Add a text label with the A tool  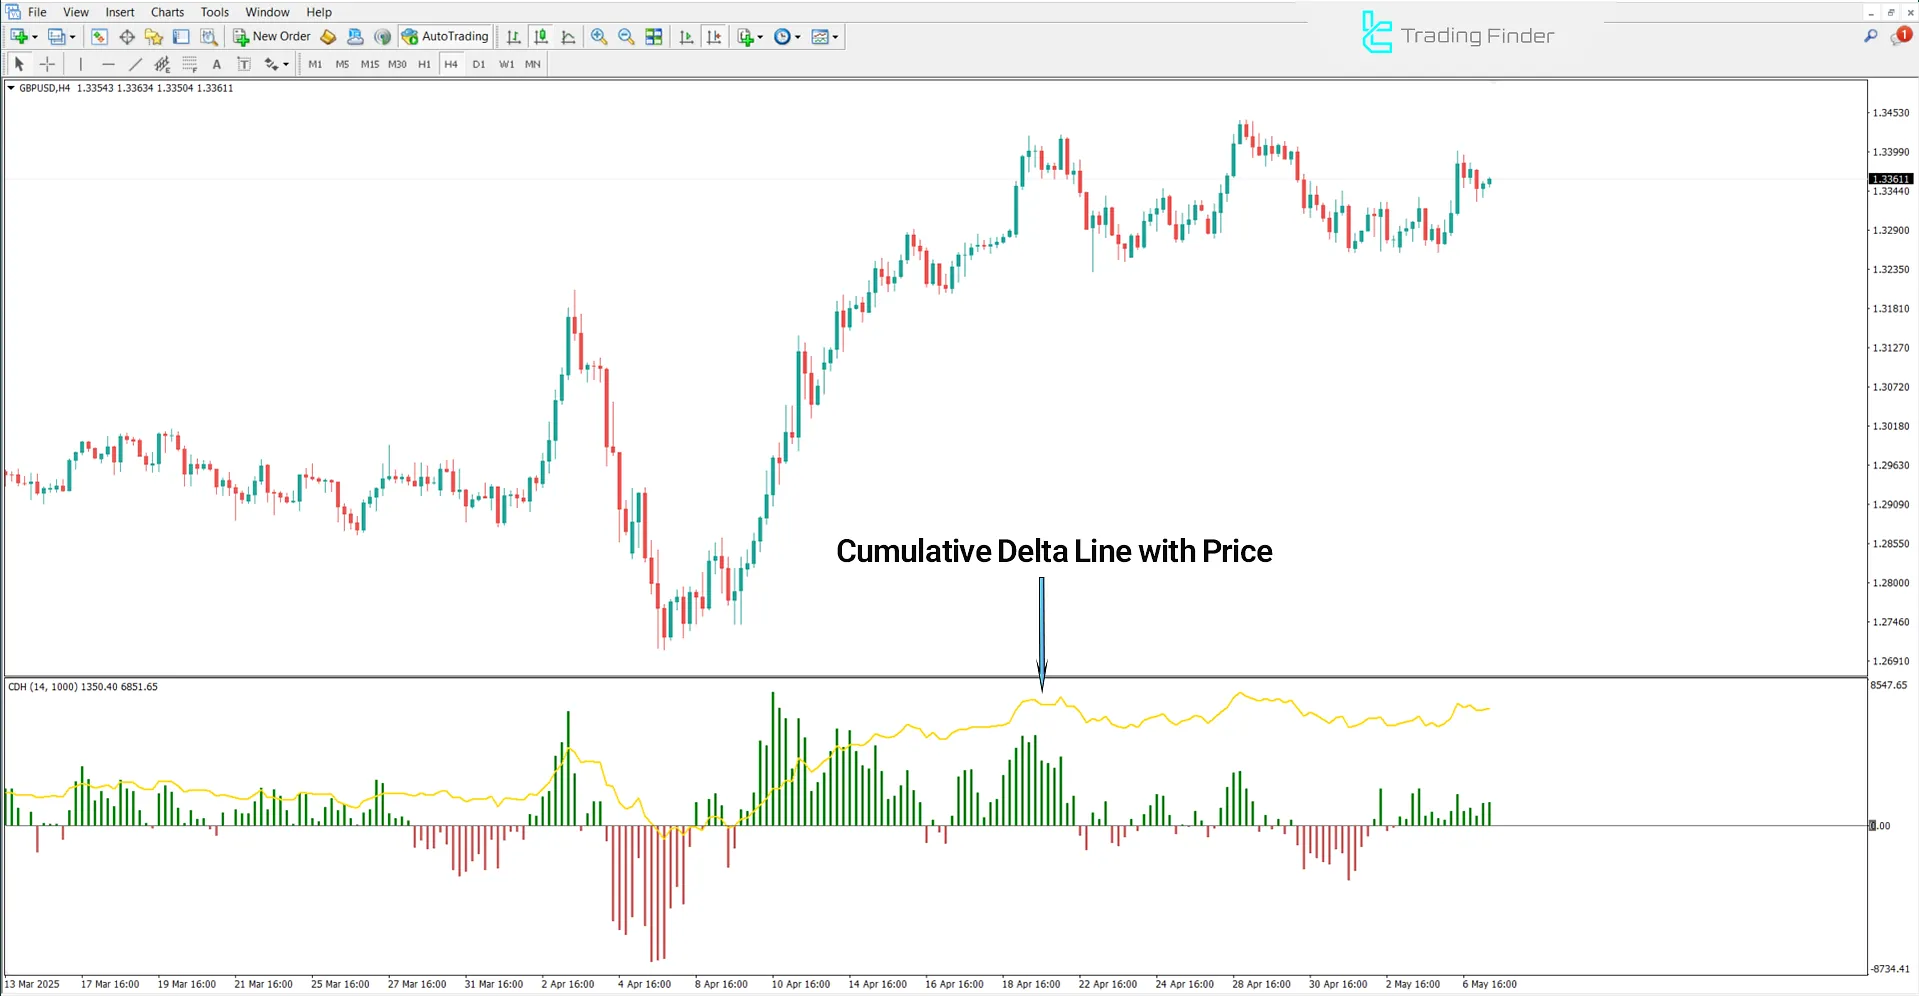217,64
